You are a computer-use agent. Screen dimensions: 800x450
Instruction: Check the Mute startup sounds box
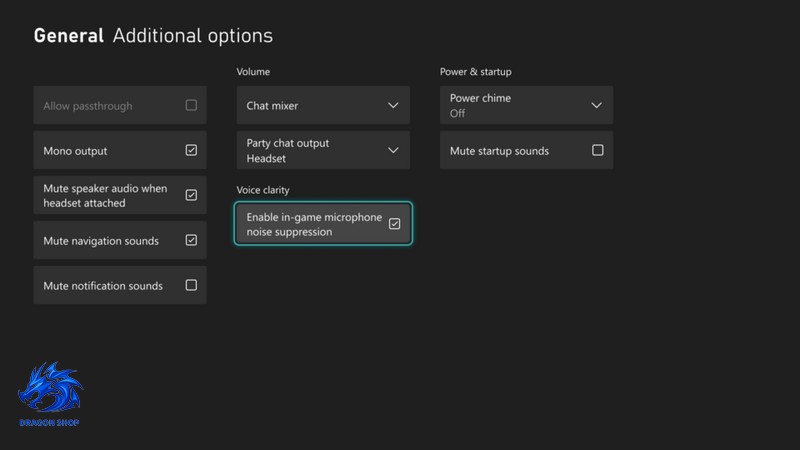(x=597, y=150)
